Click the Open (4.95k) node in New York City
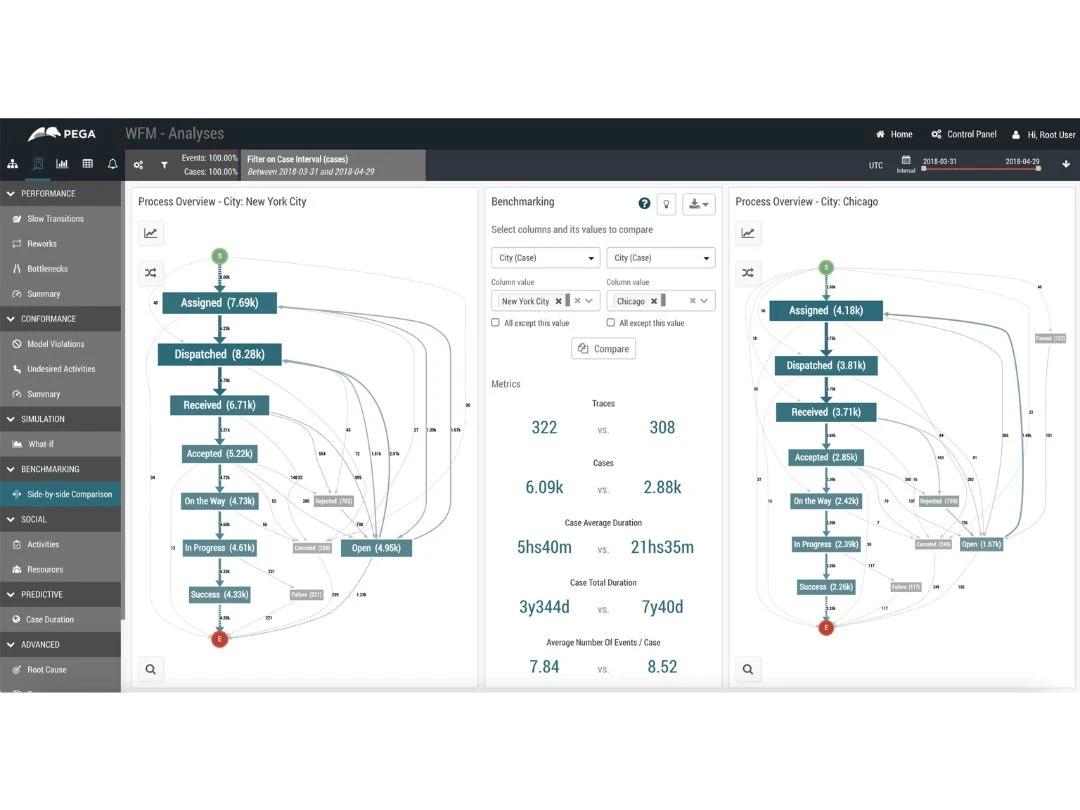The width and height of the screenshot is (1080, 810). point(376,548)
